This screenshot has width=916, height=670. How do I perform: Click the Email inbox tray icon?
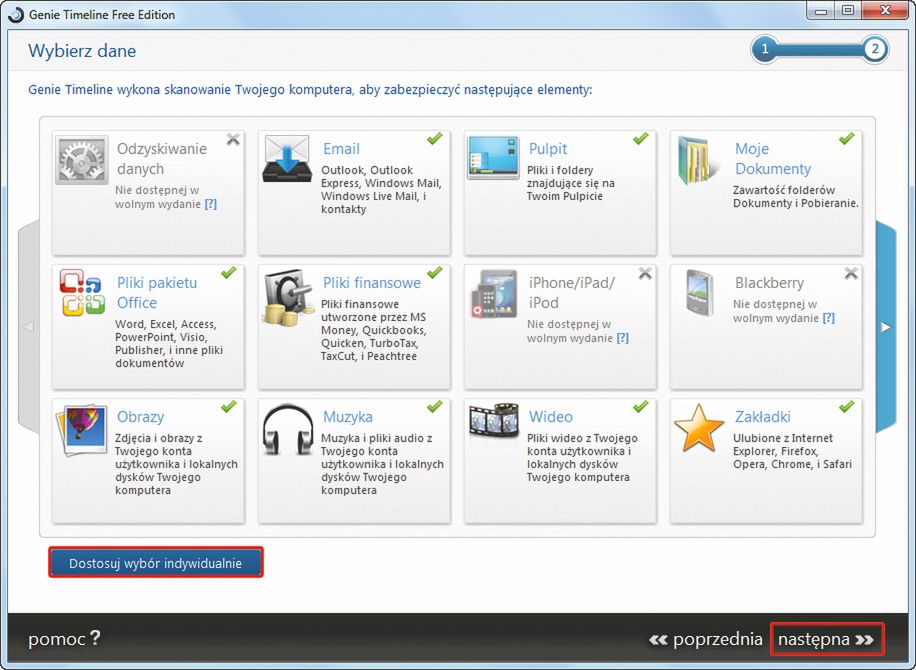[287, 158]
